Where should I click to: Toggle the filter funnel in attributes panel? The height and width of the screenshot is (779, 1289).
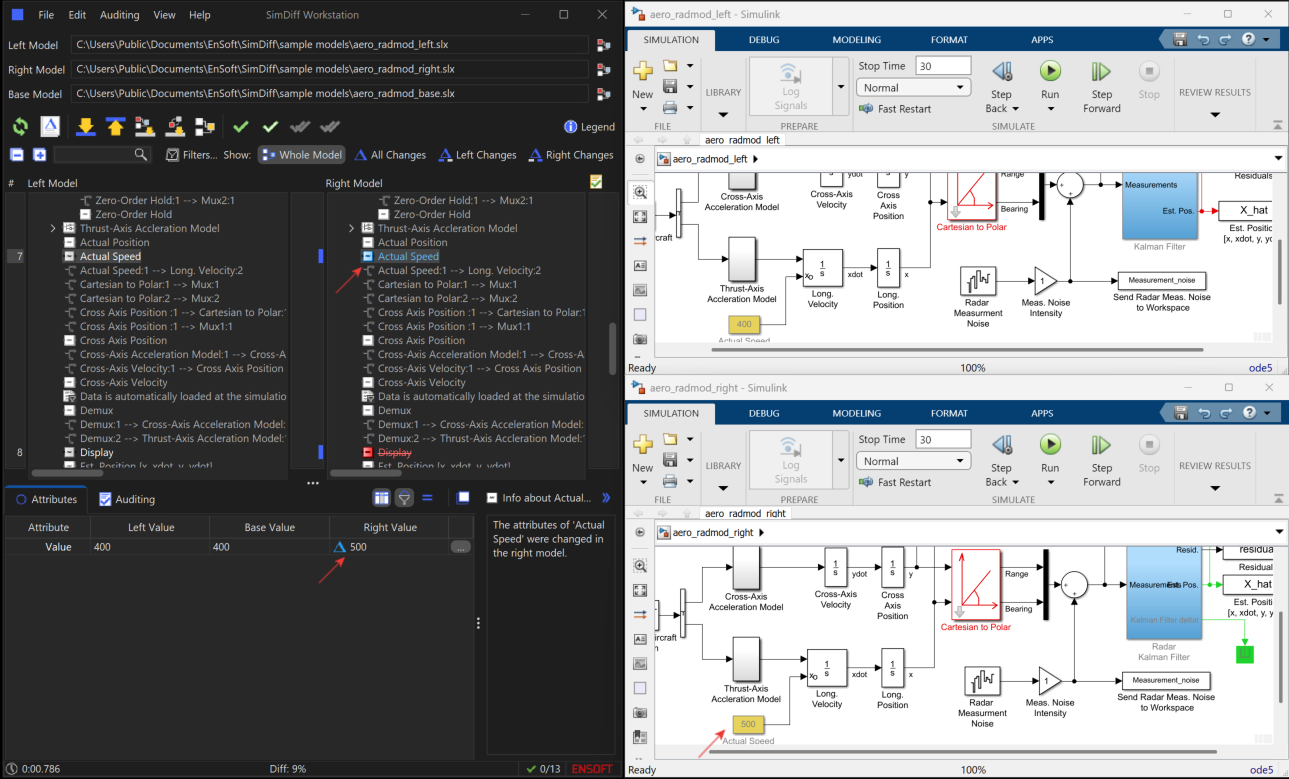[x=405, y=498]
